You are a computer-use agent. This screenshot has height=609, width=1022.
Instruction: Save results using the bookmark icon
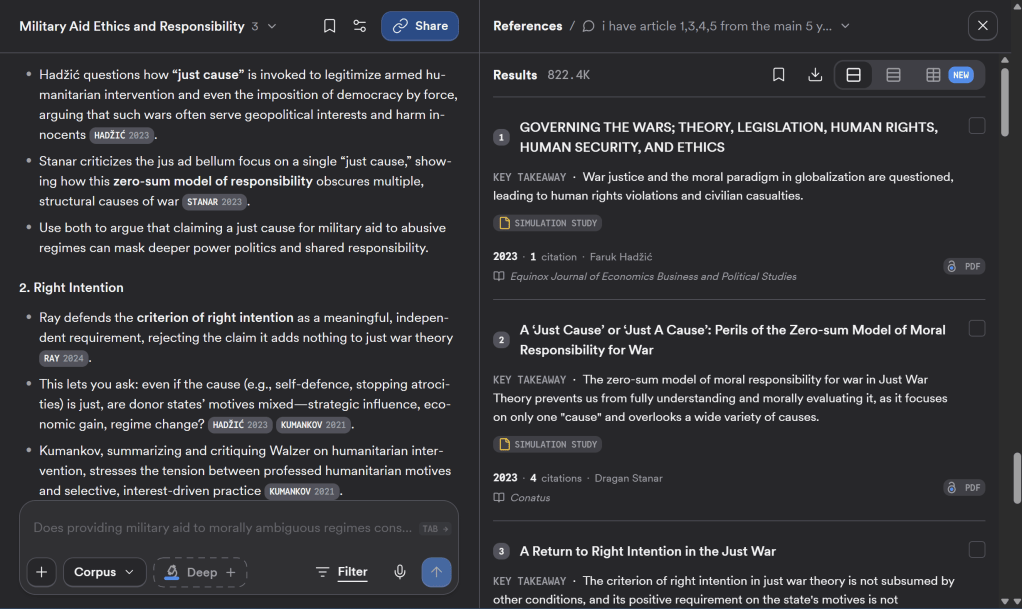tap(778, 75)
